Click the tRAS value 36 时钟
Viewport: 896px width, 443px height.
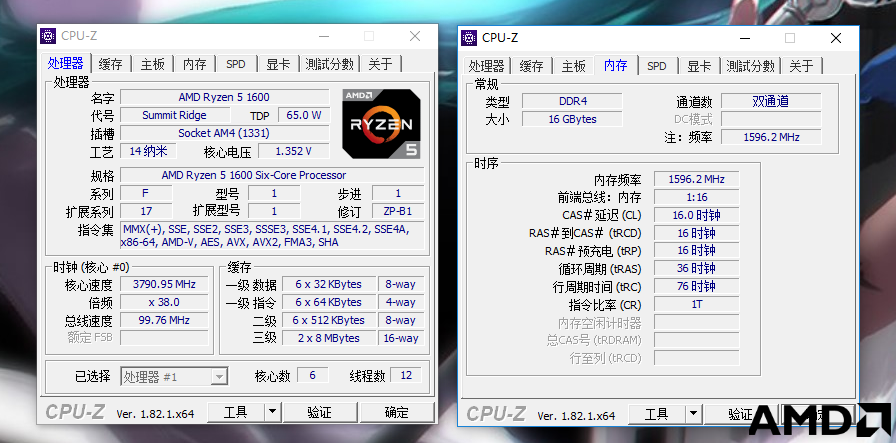click(697, 268)
